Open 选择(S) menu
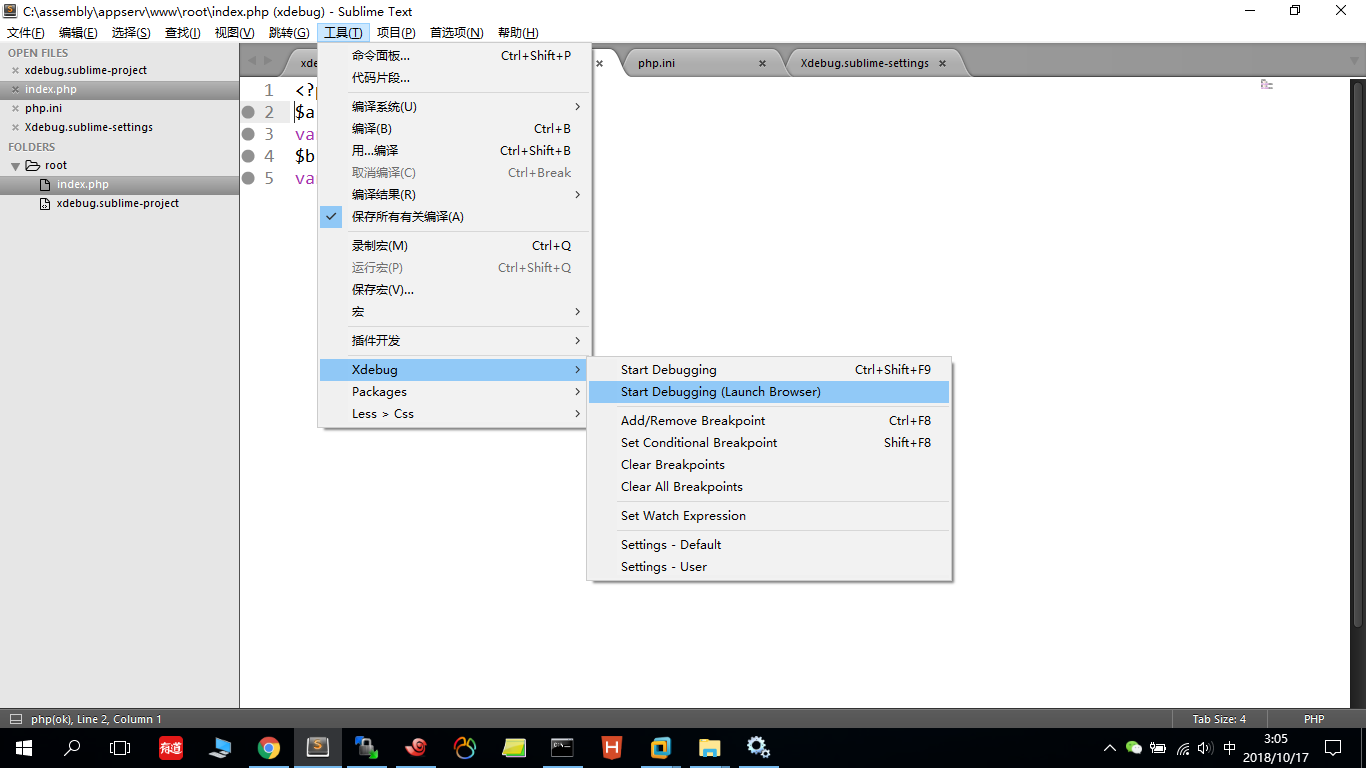The image size is (1366, 768). [x=131, y=33]
